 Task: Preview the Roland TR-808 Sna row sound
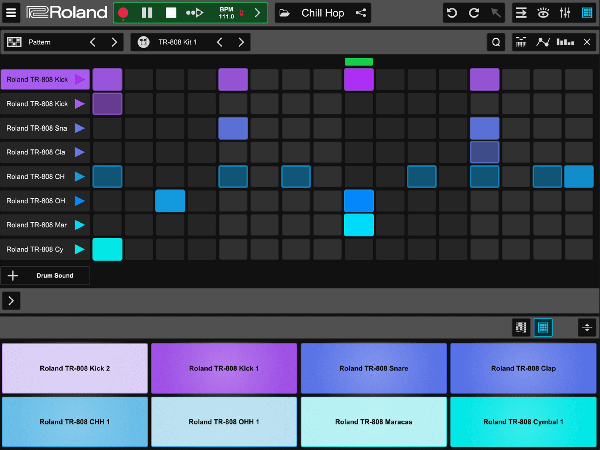click(80, 128)
